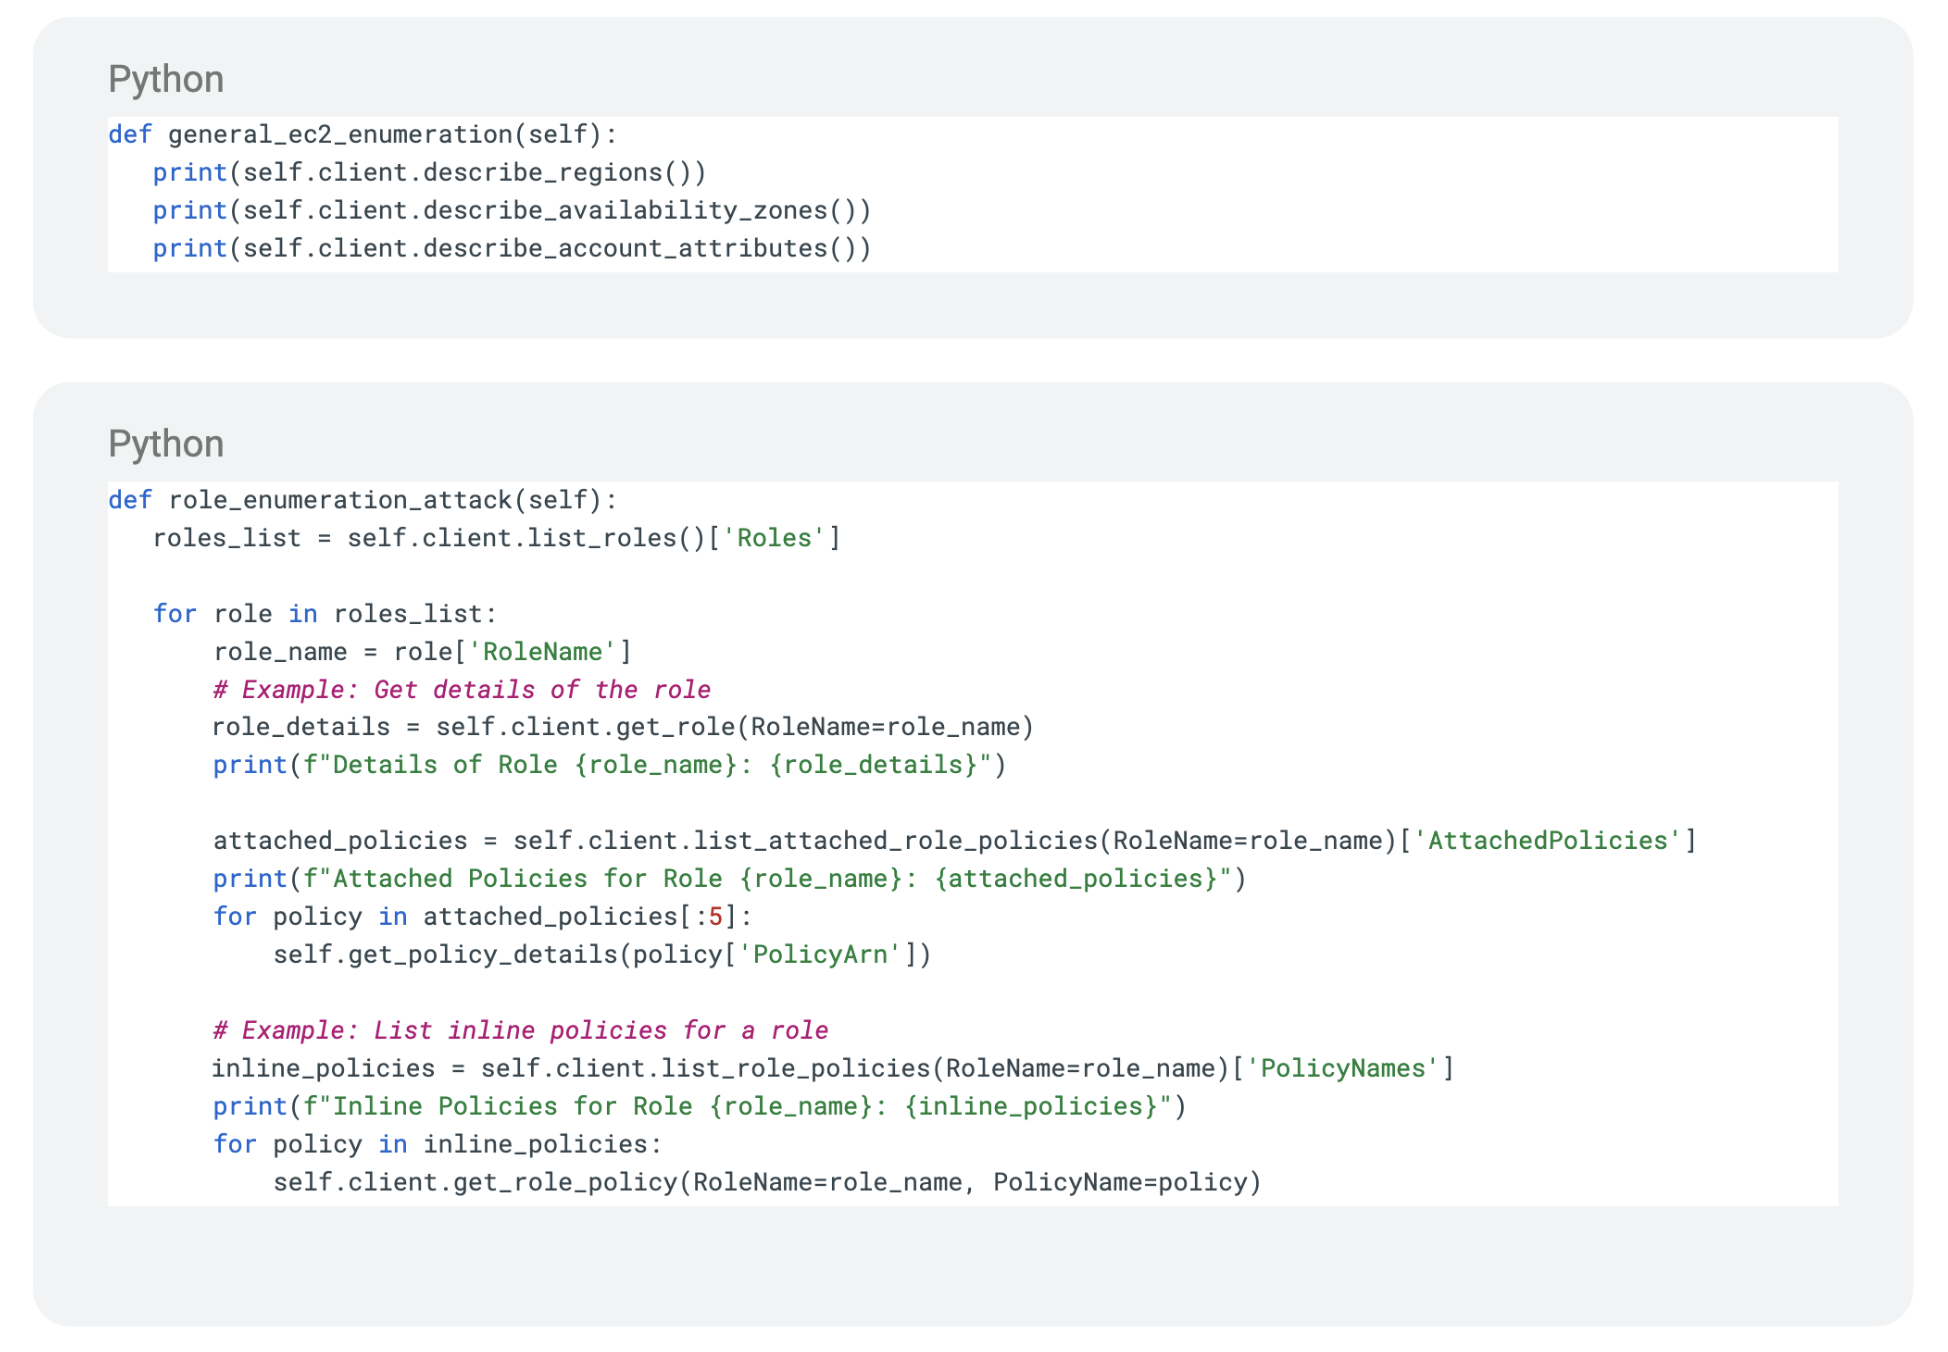
Task: Click the comment '# Example: Get details of the role'
Action: 462,690
